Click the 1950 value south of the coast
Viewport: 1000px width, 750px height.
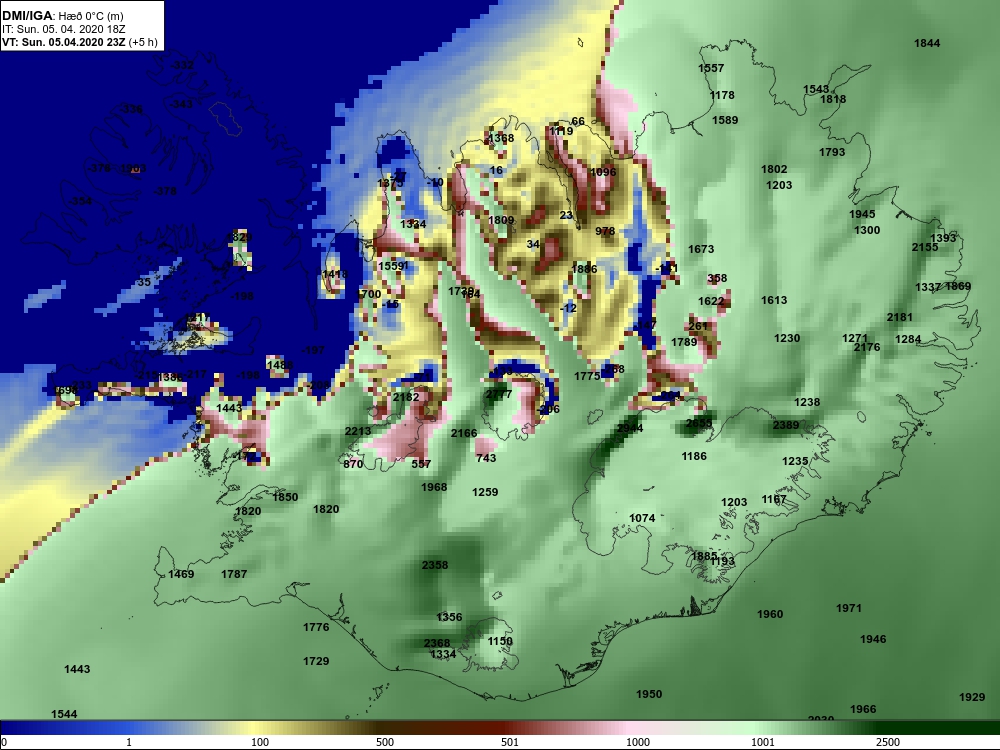pos(649,694)
